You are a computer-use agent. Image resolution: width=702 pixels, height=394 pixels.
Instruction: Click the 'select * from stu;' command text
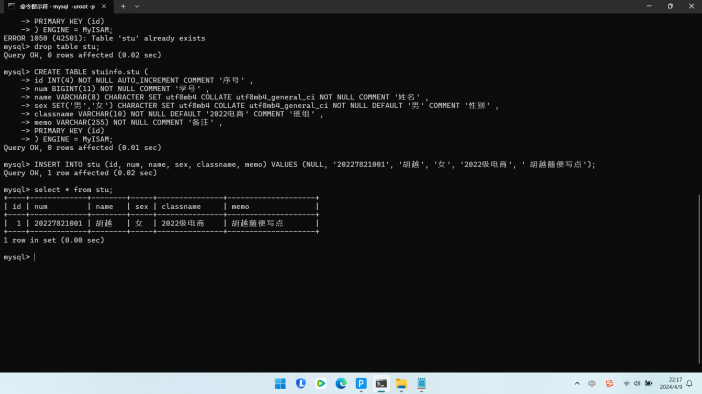point(73,190)
